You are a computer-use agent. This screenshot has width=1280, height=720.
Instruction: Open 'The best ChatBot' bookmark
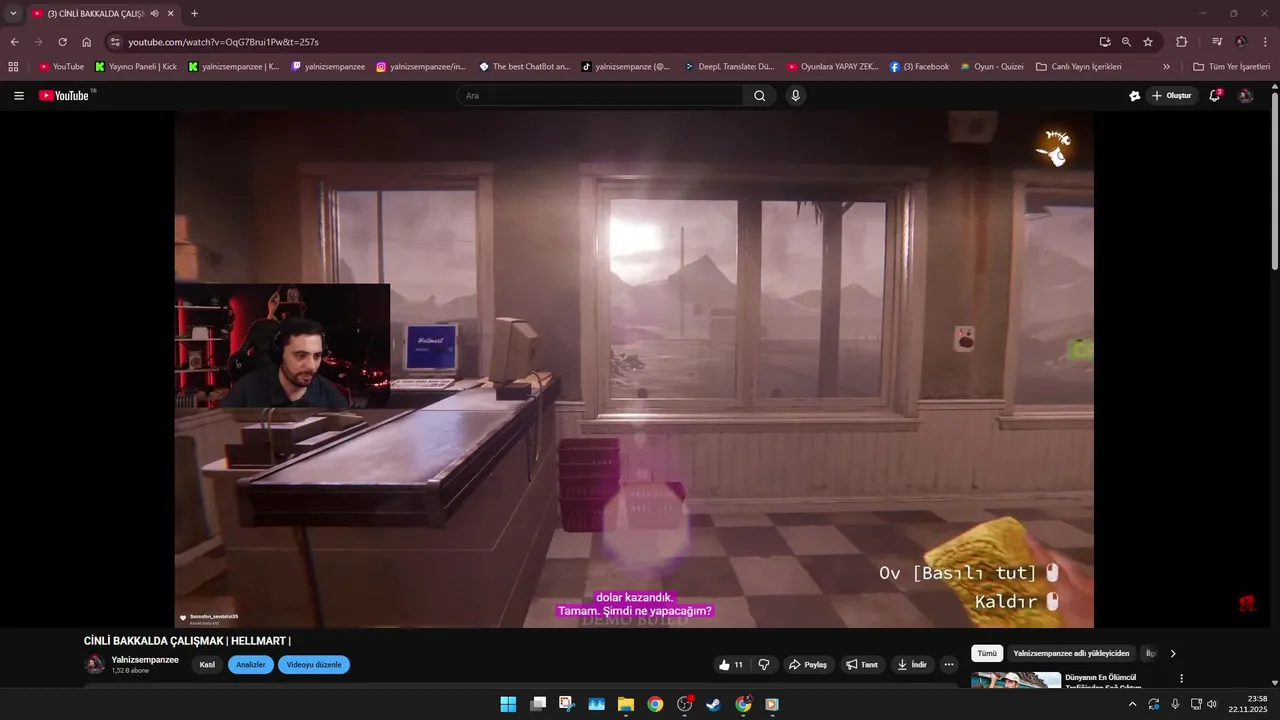[x=524, y=67]
